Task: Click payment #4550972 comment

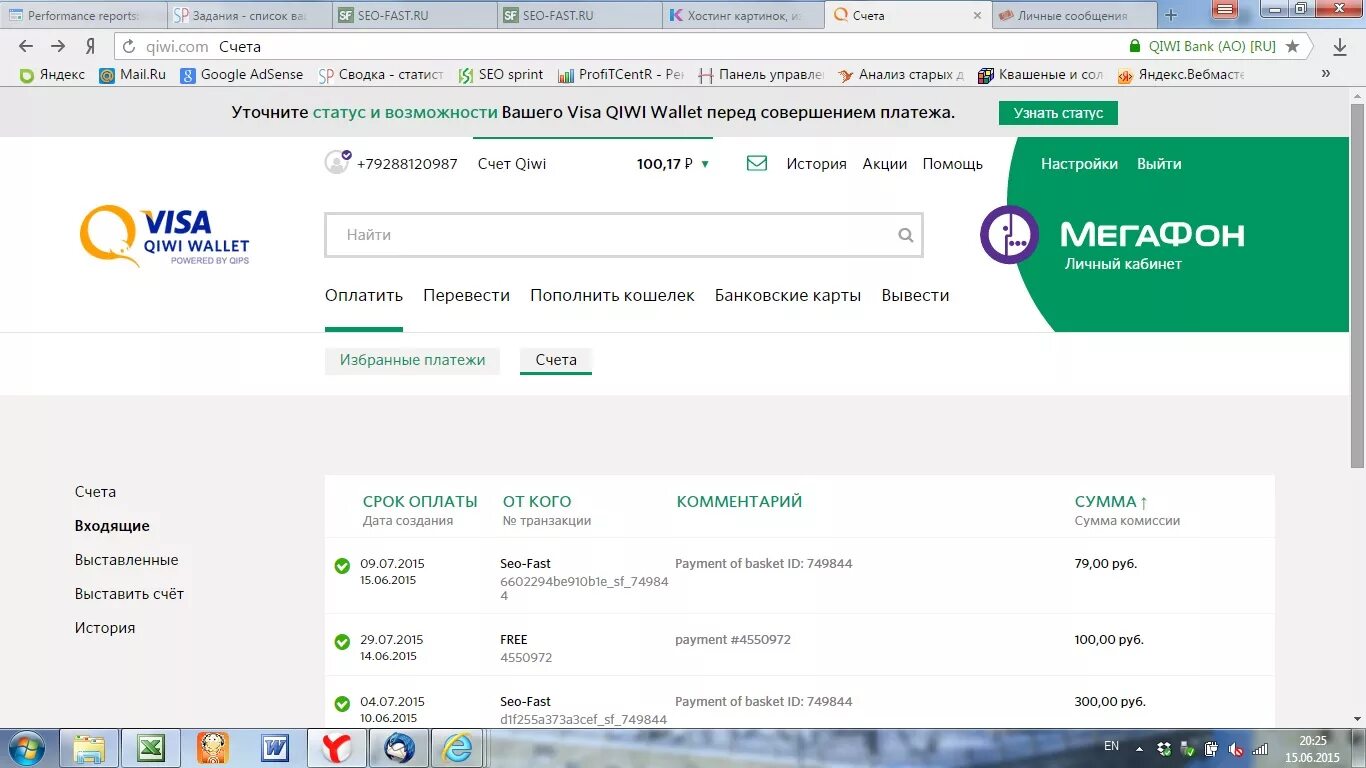Action: pos(733,639)
